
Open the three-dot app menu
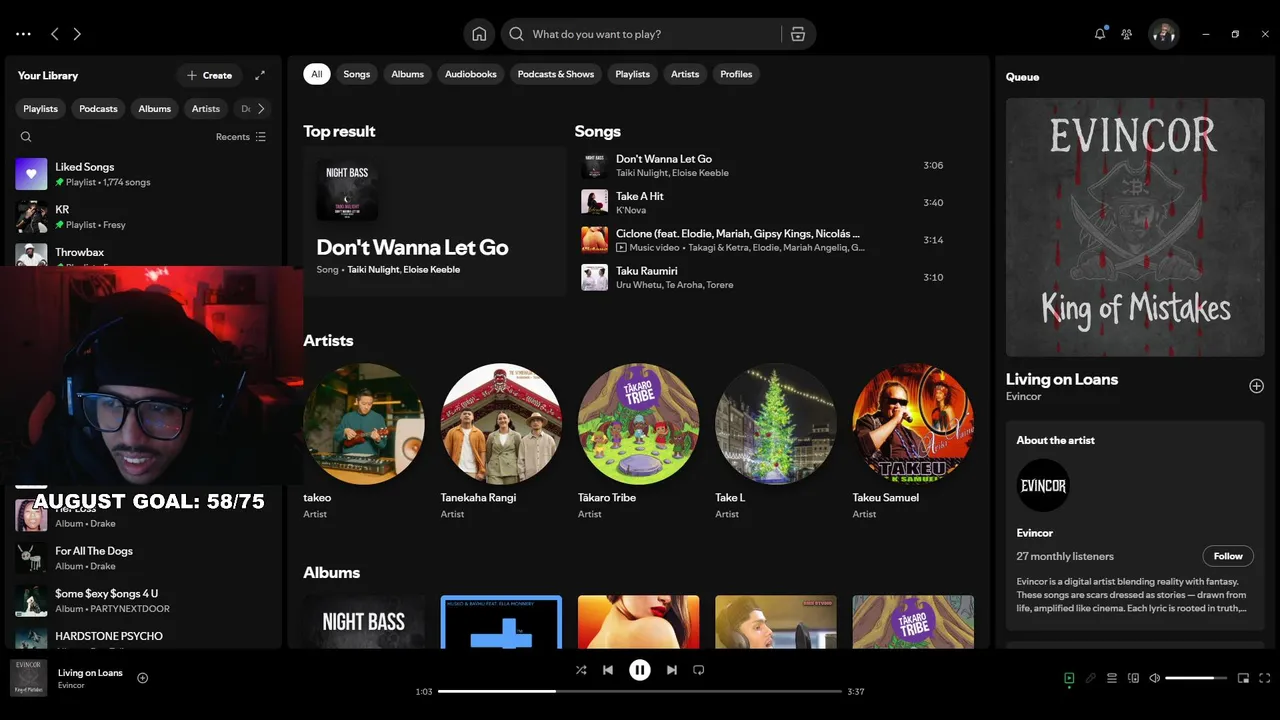pyautogui.click(x=23, y=34)
